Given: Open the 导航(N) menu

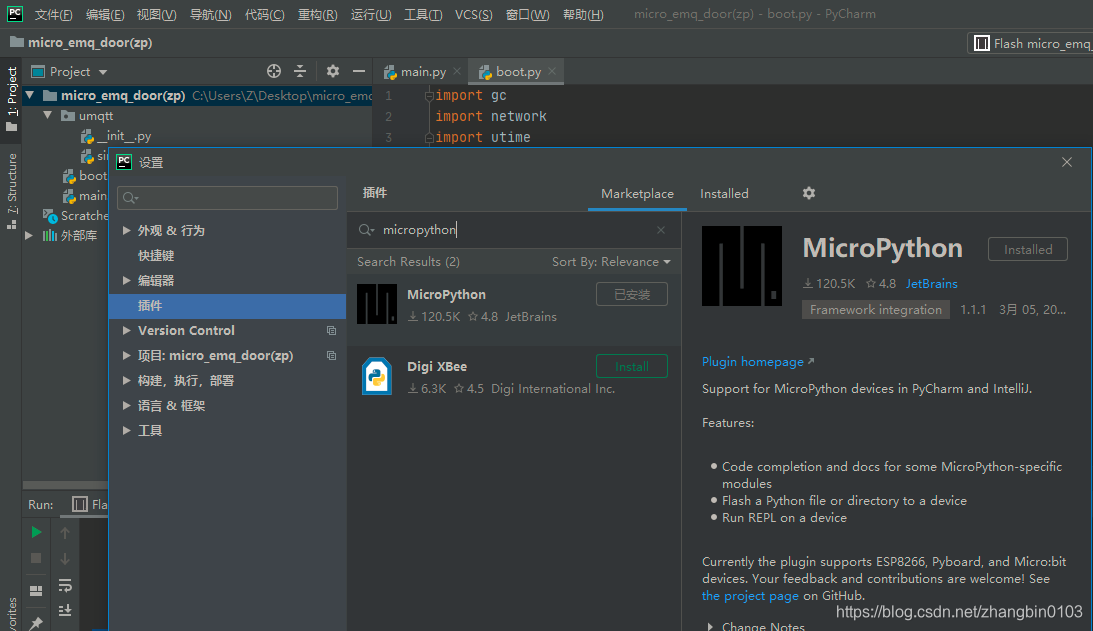Looking at the screenshot, I should [x=211, y=15].
